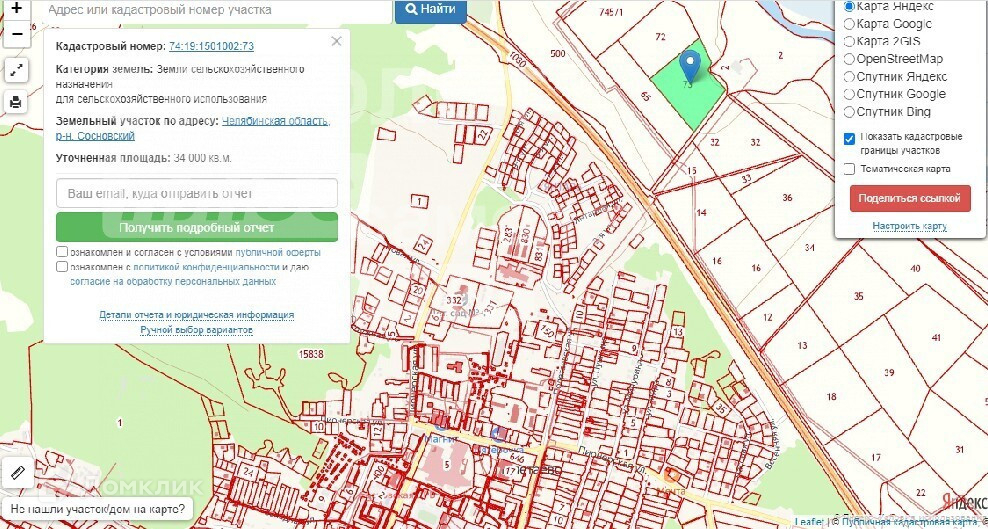Click parcel labeled 39 on map

click(889, 373)
